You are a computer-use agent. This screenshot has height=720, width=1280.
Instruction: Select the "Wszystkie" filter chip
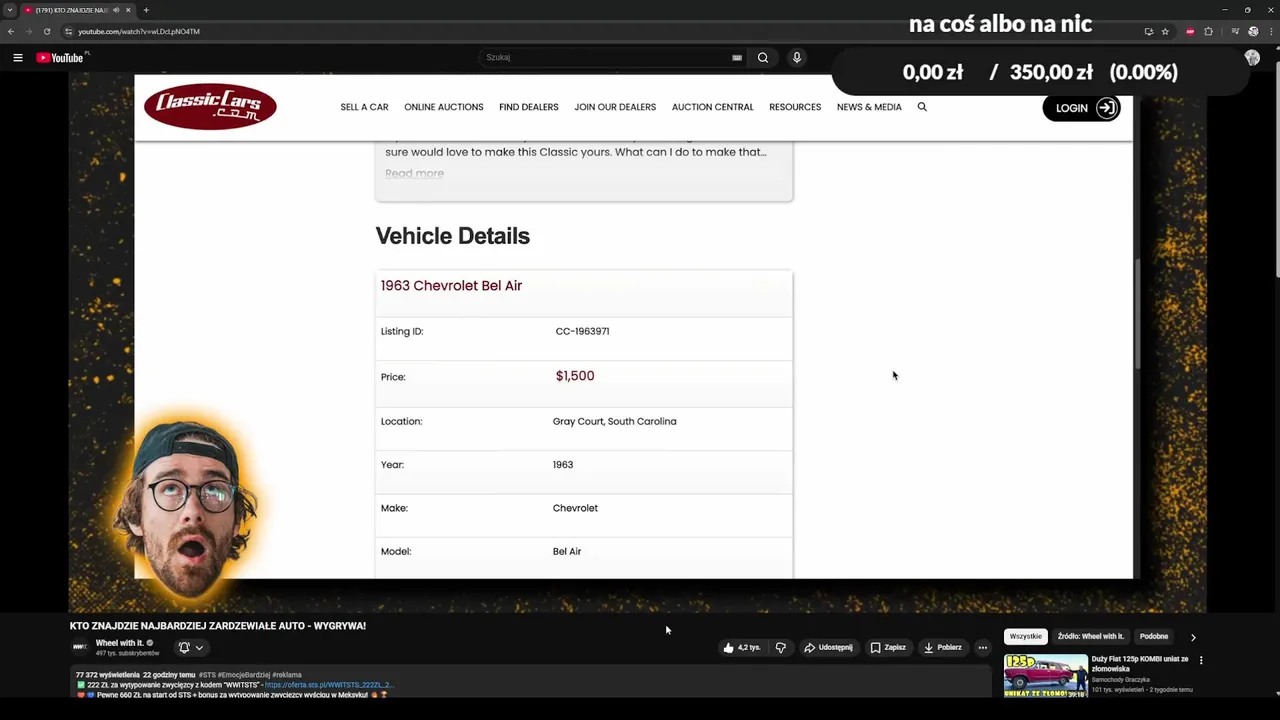(1025, 637)
